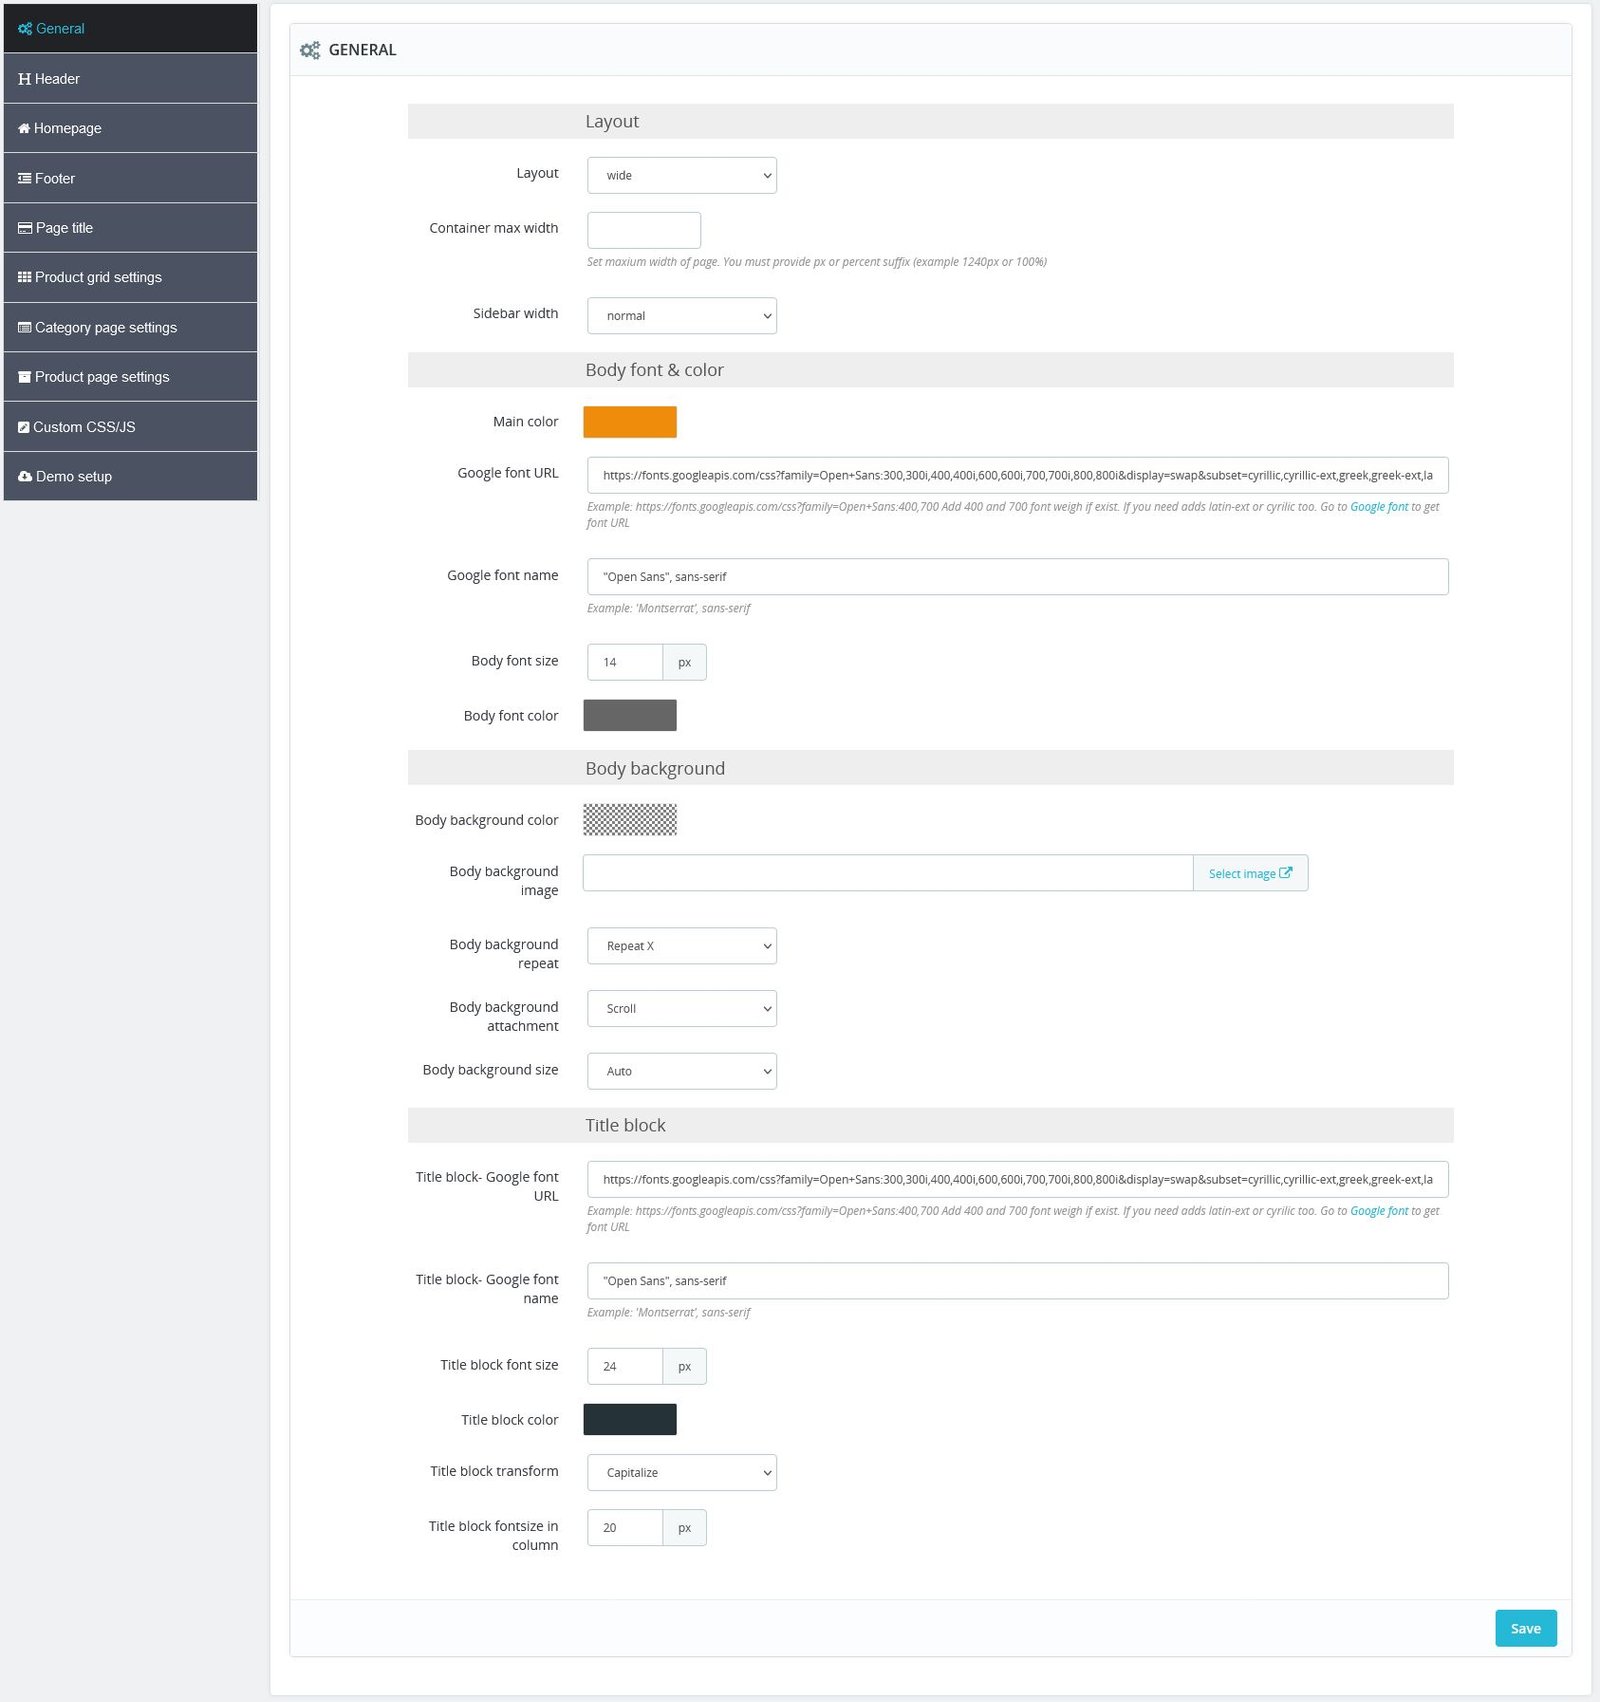This screenshot has height=1702, width=1600.
Task: Pick the orange Main color swatch
Action: coord(630,422)
